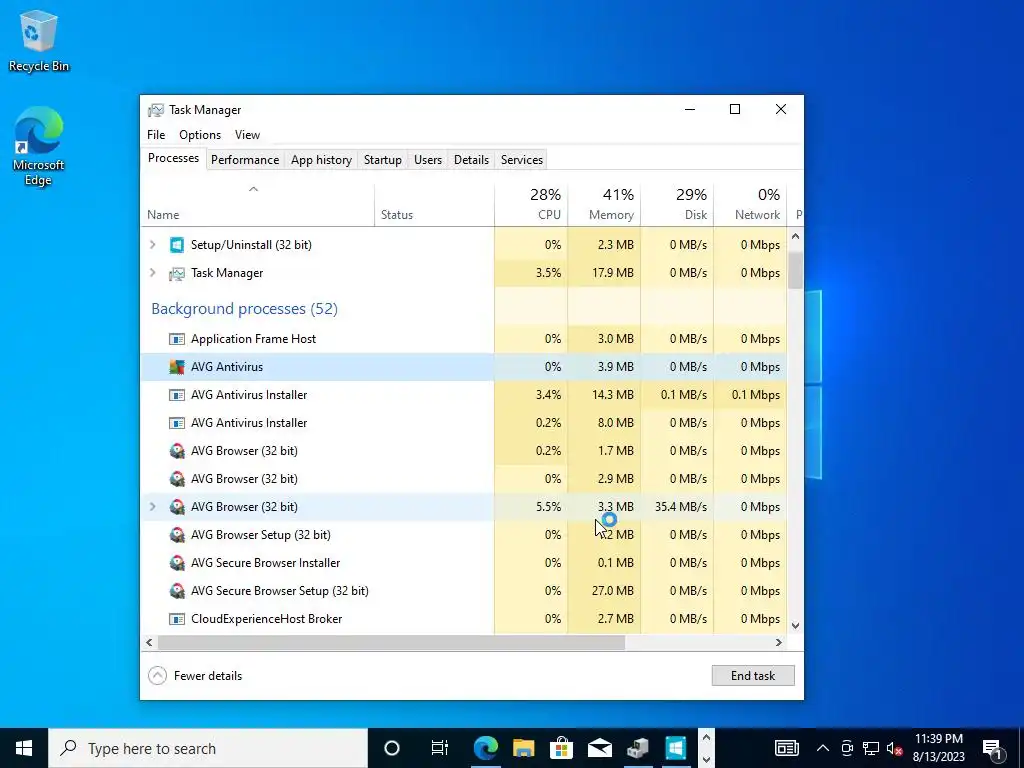Click the vertical scrollbar up arrow
This screenshot has width=1024, height=768.
click(x=795, y=236)
